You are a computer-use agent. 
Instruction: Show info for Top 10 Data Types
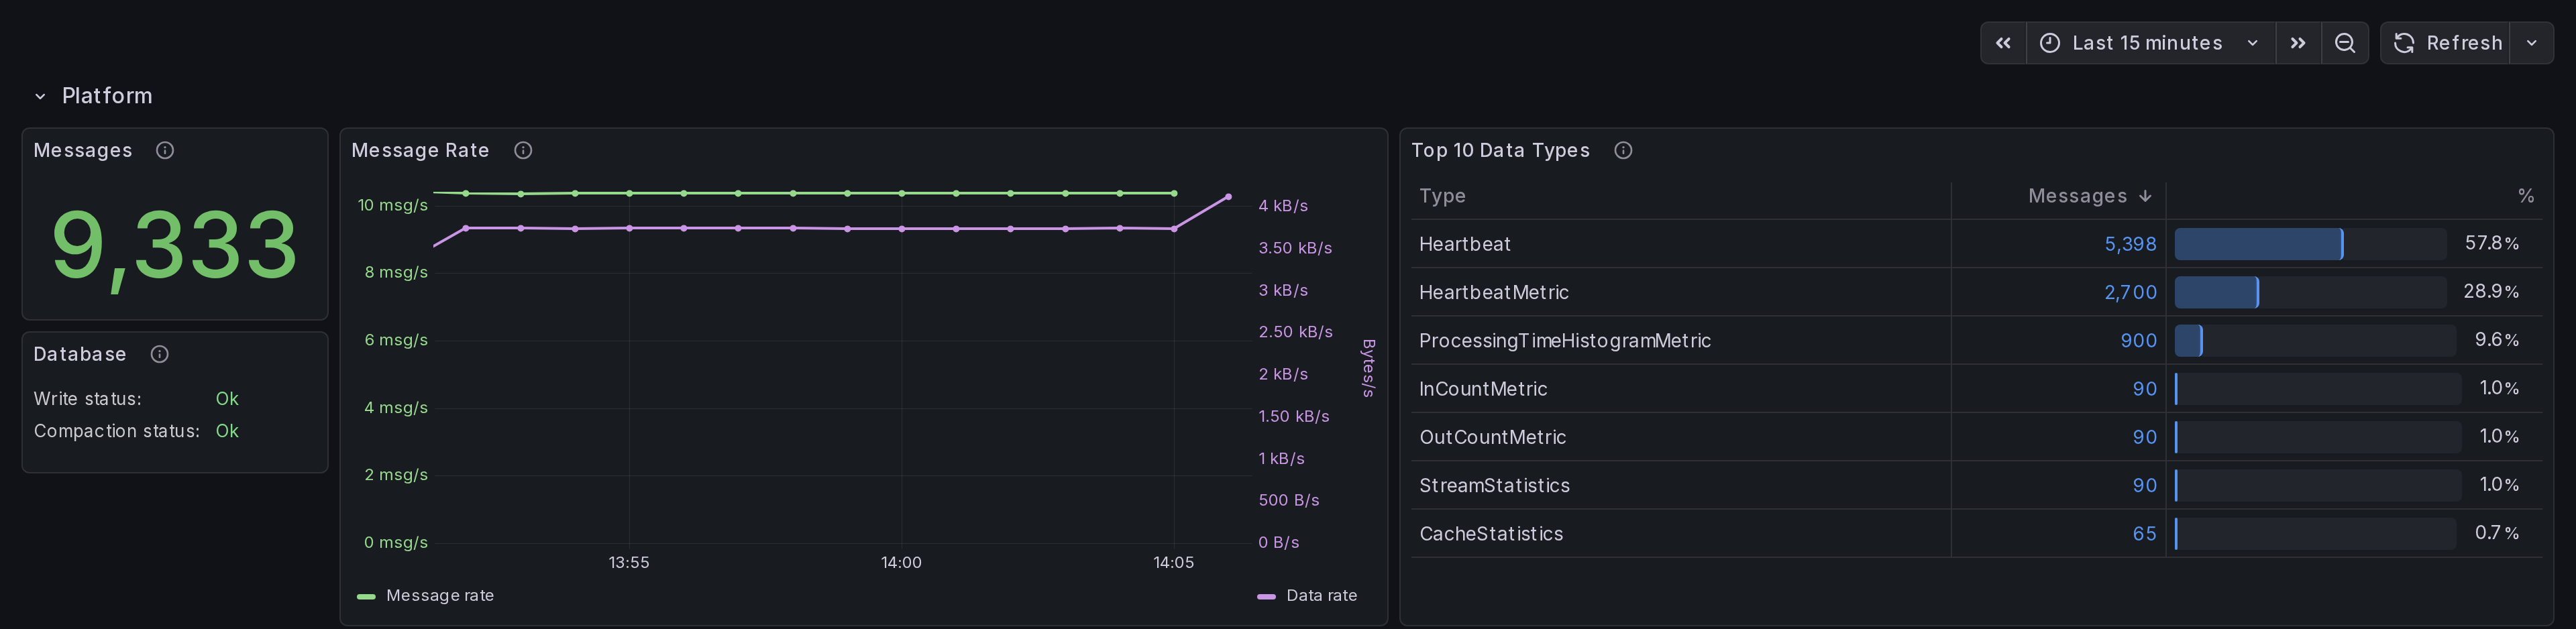(x=1623, y=150)
